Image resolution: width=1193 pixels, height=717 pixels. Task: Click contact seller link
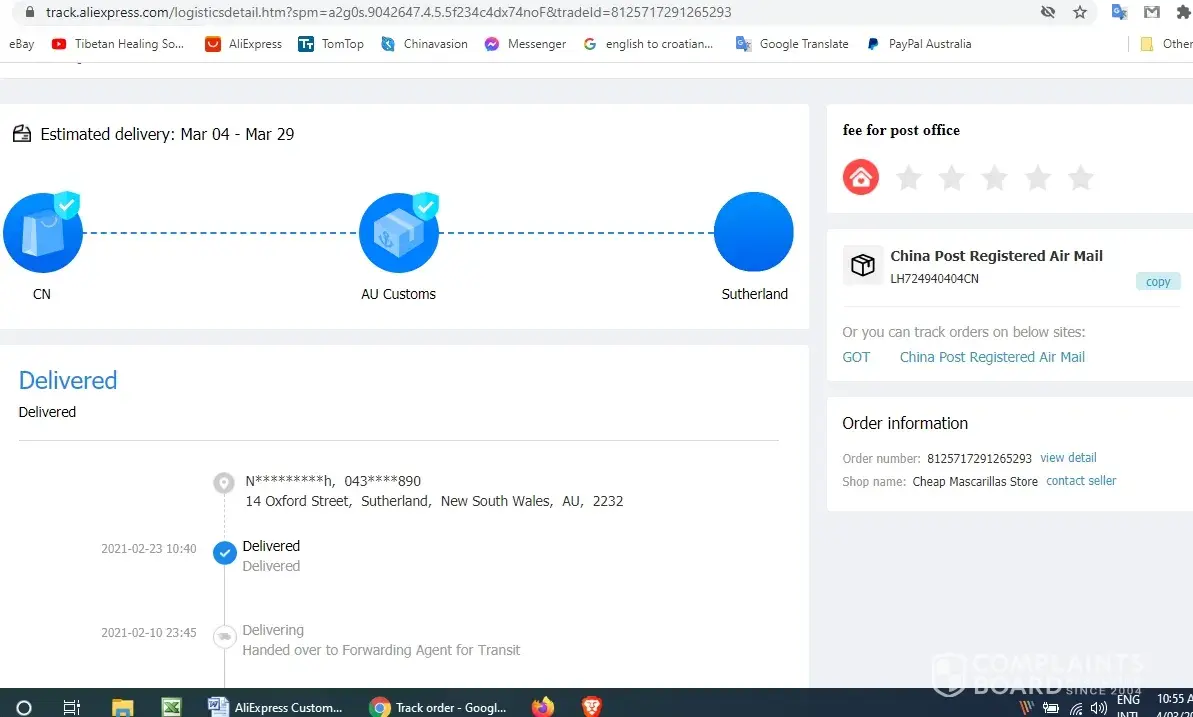click(1081, 481)
